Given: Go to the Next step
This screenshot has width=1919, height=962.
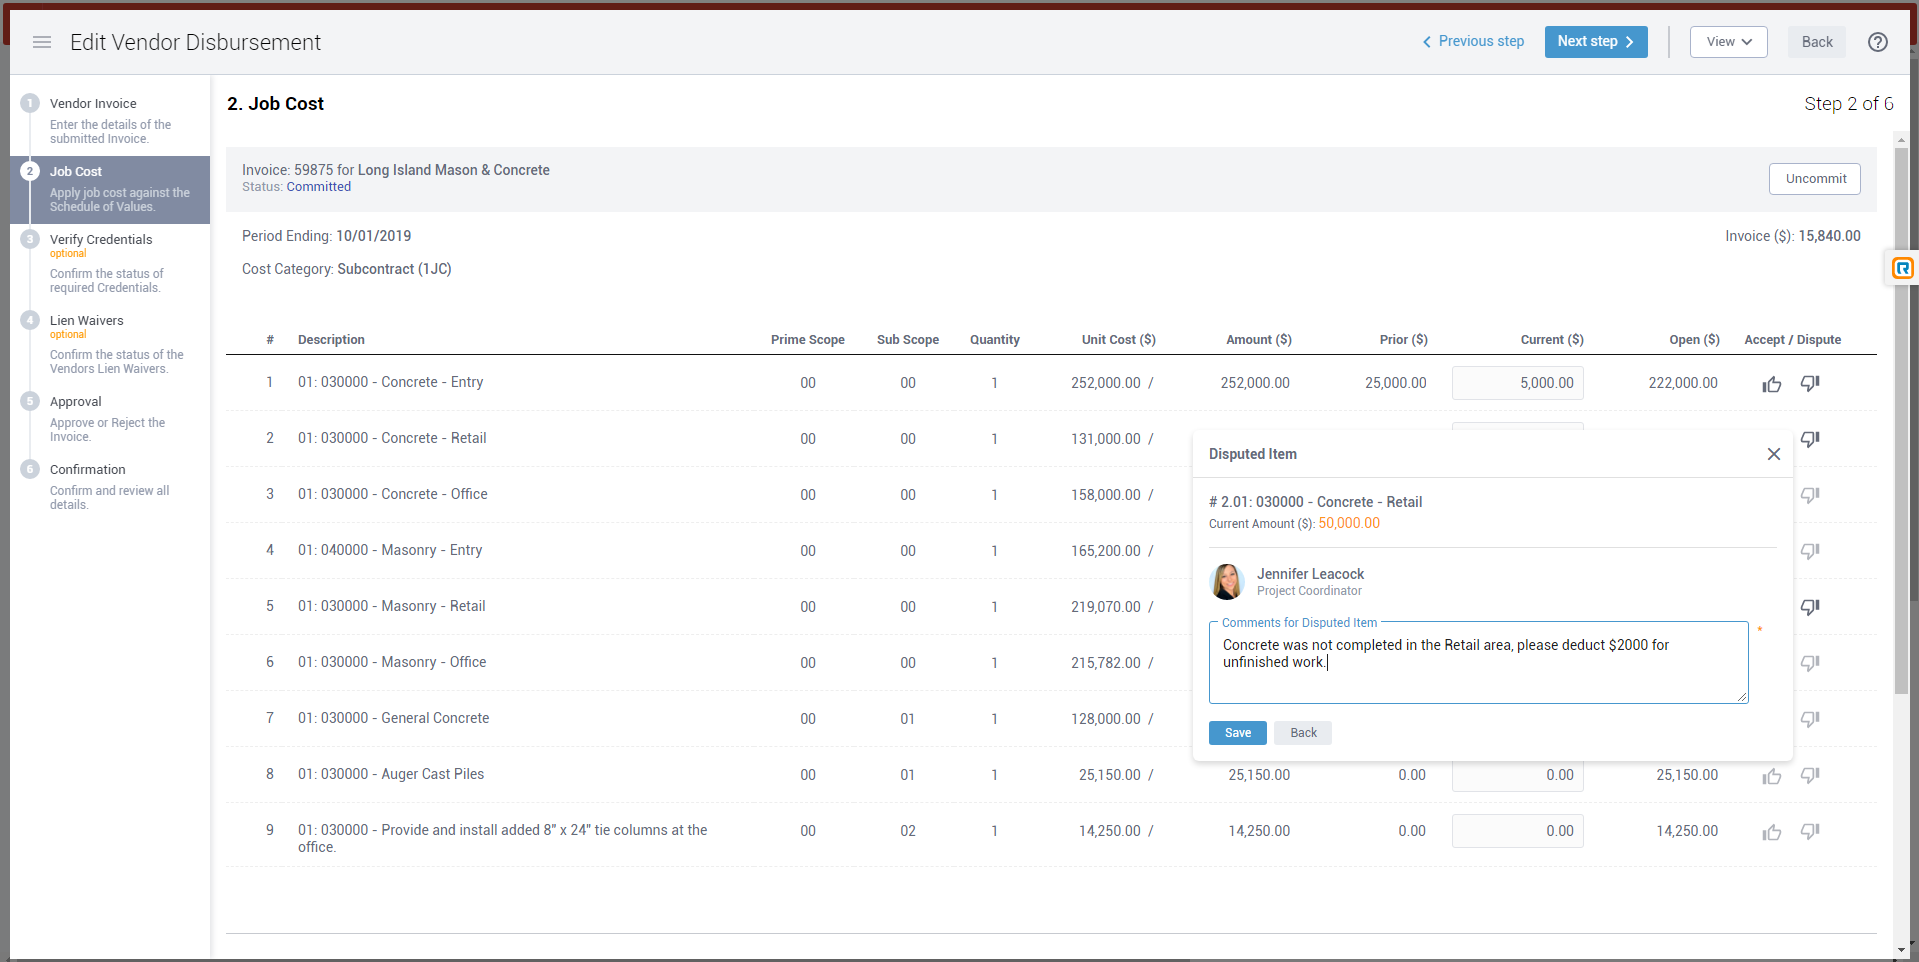Looking at the screenshot, I should pyautogui.click(x=1595, y=42).
